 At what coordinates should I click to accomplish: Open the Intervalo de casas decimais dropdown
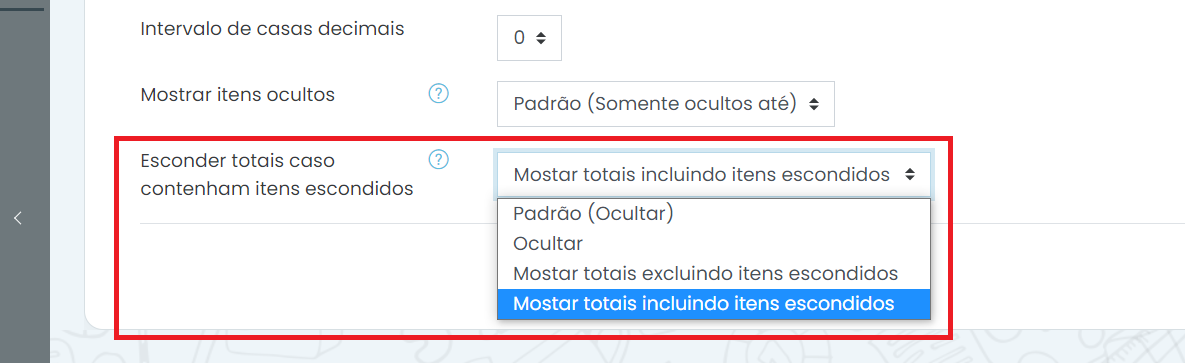coord(529,38)
